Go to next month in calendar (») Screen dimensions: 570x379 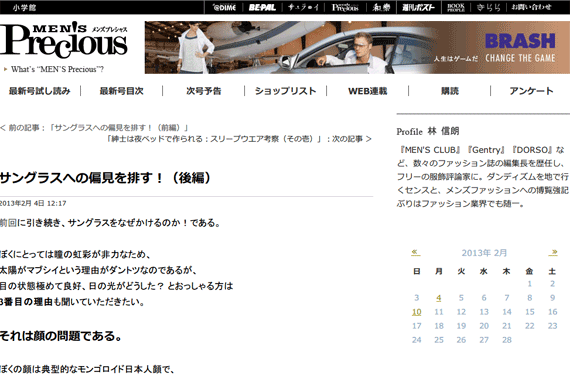point(553,253)
